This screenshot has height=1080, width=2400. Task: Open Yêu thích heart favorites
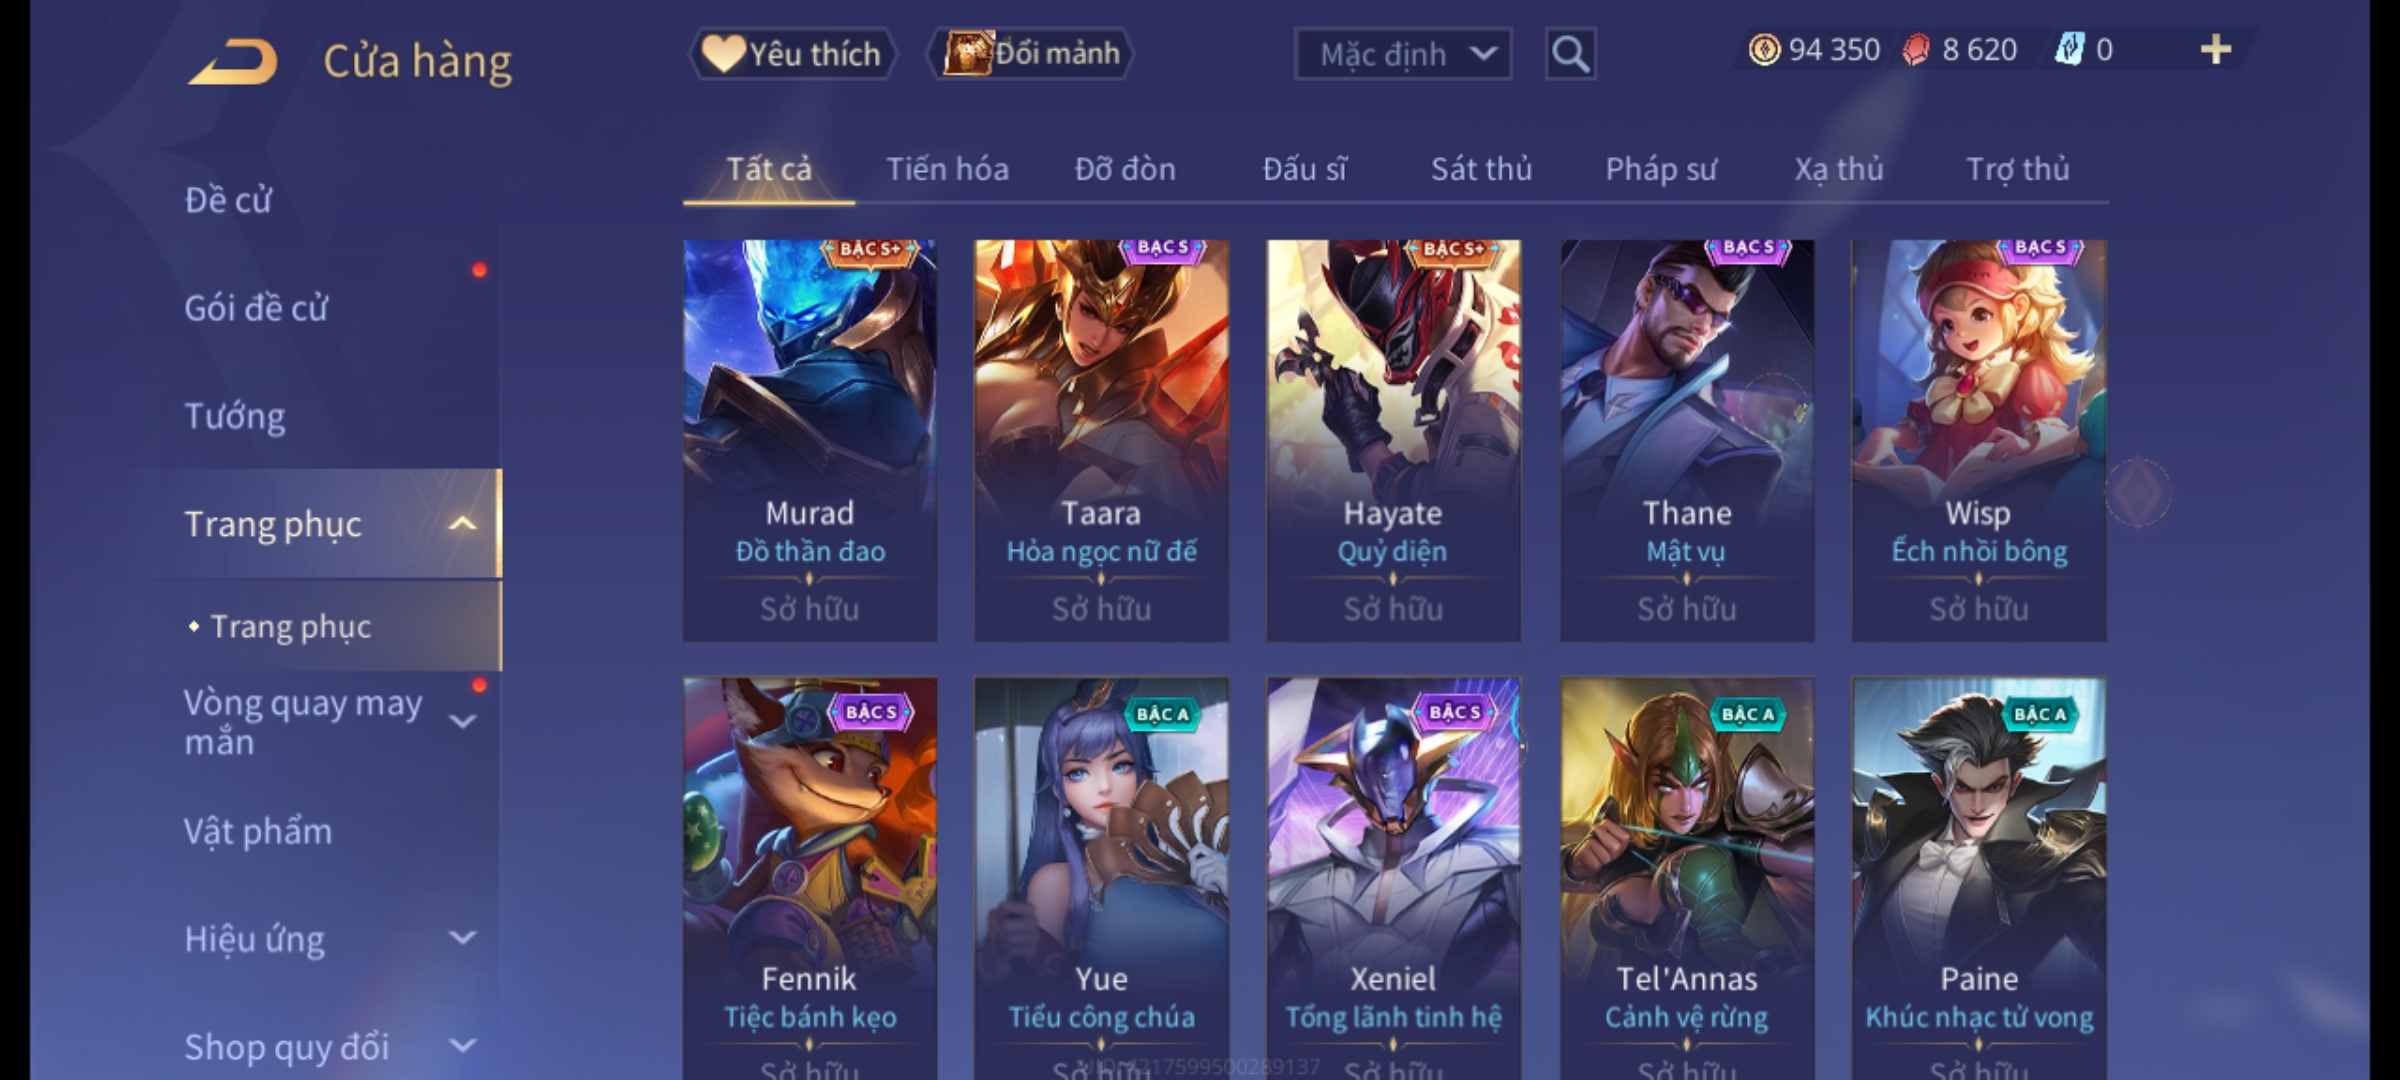click(x=792, y=54)
